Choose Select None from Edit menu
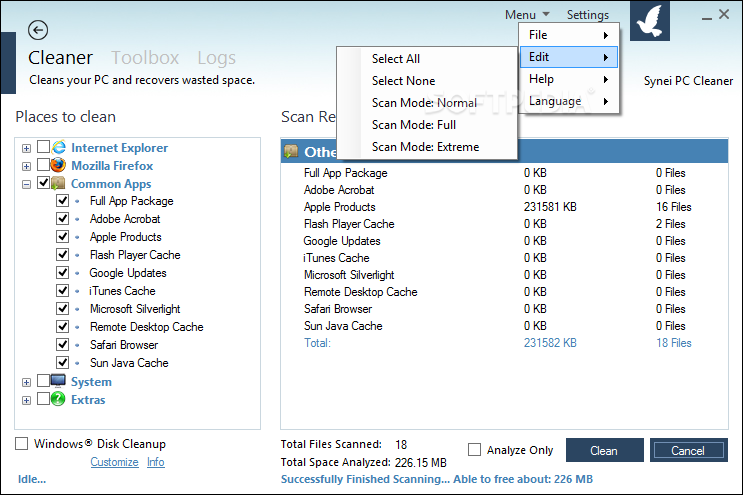 click(x=426, y=81)
